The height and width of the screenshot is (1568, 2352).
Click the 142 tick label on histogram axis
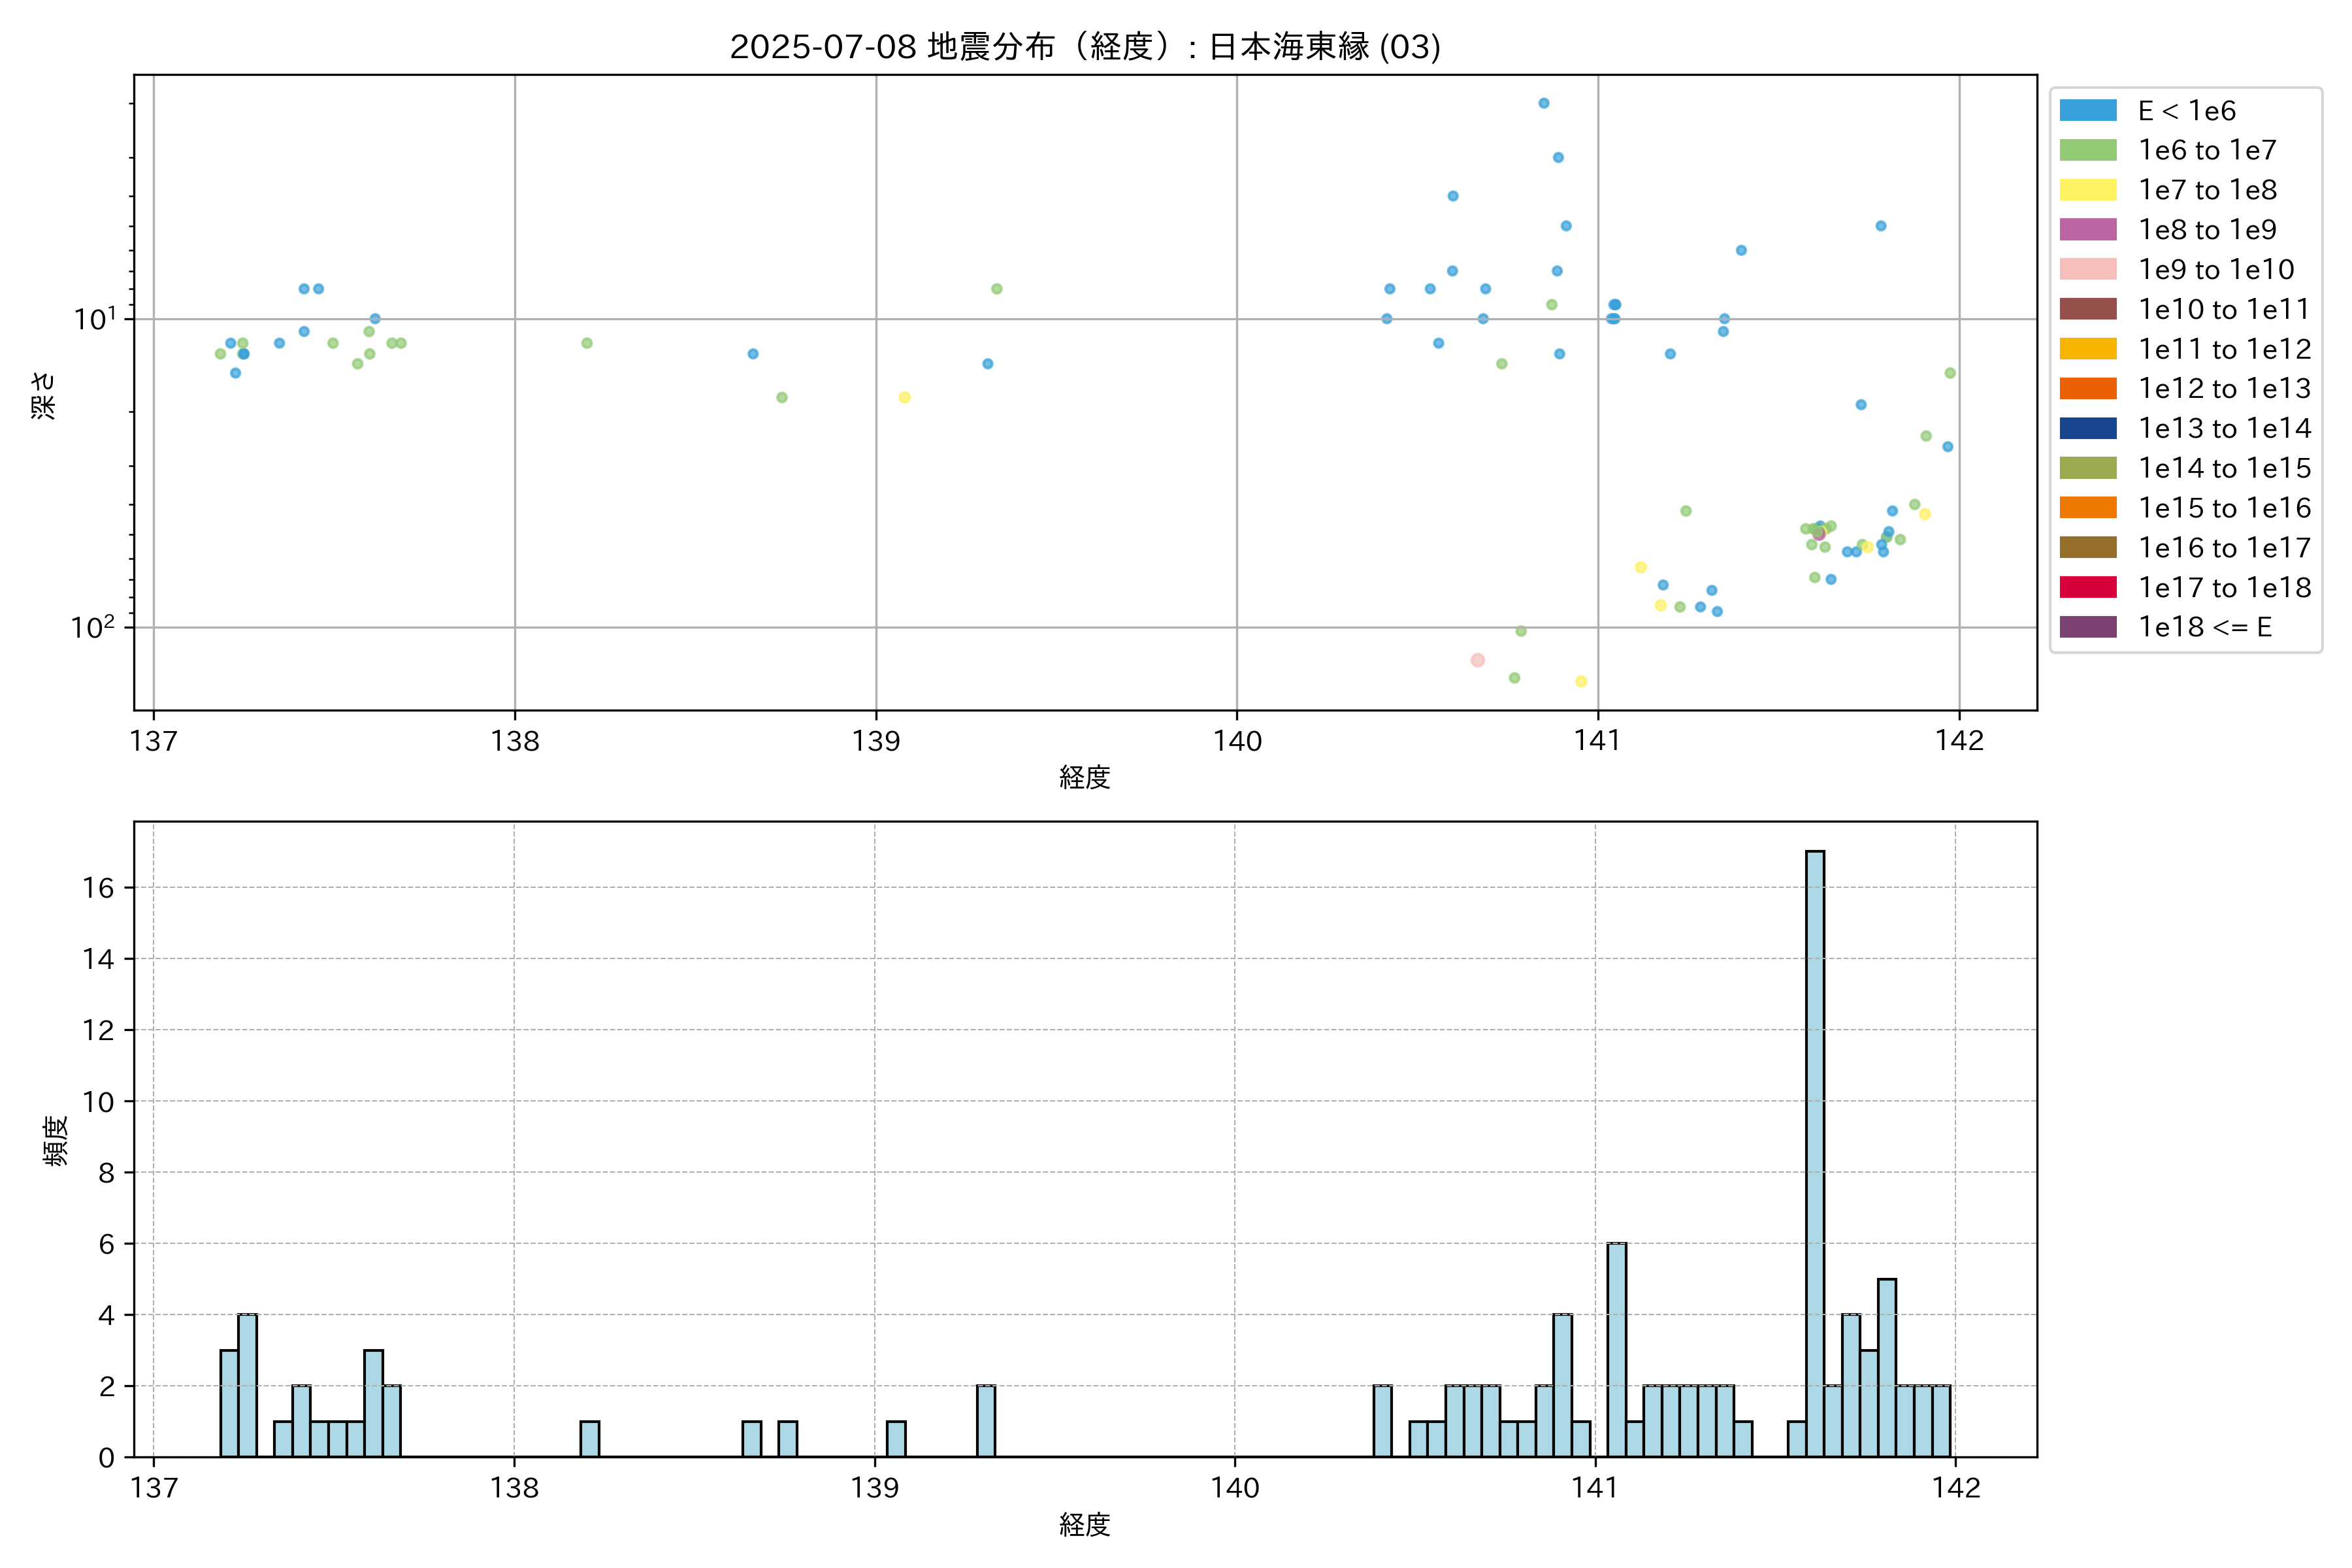pos(1956,1488)
